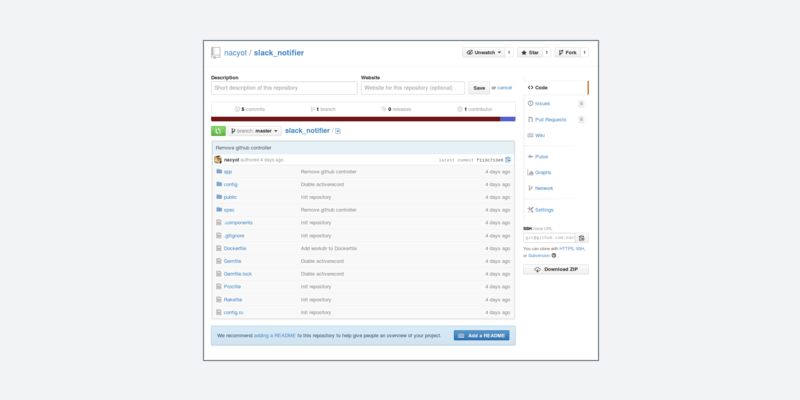Fork the slack_notifier repository
Image resolution: width=800 pixels, height=400 pixels.
(x=567, y=52)
